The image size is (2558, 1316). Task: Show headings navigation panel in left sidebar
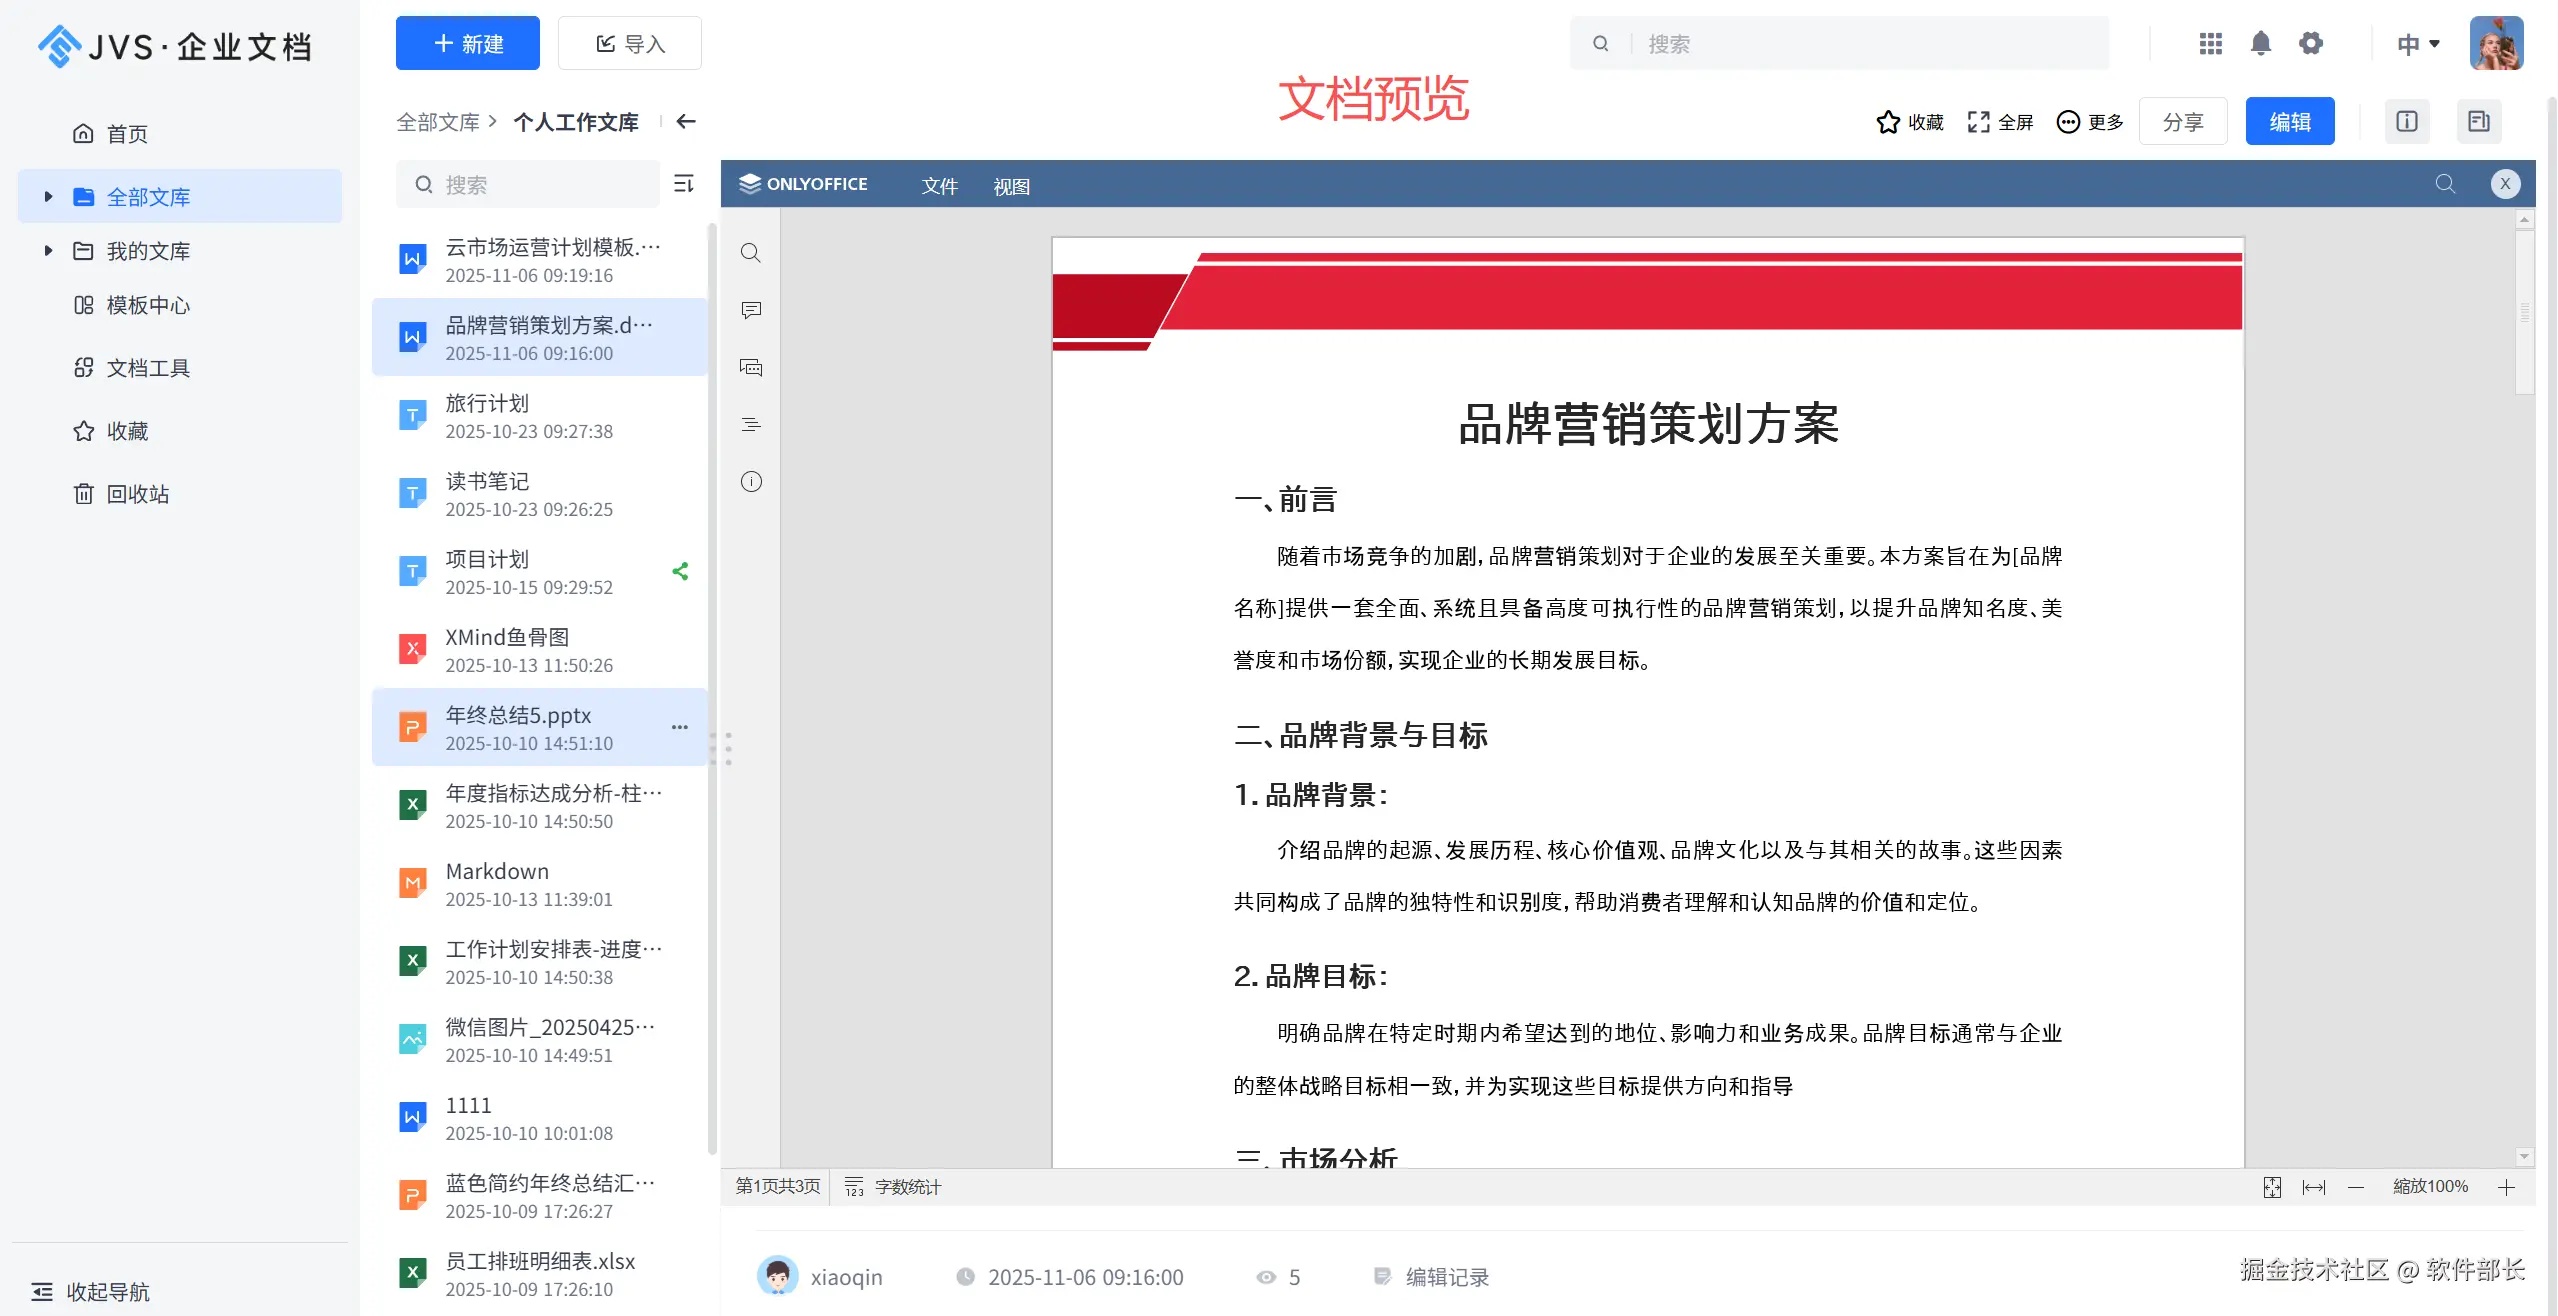(x=751, y=425)
